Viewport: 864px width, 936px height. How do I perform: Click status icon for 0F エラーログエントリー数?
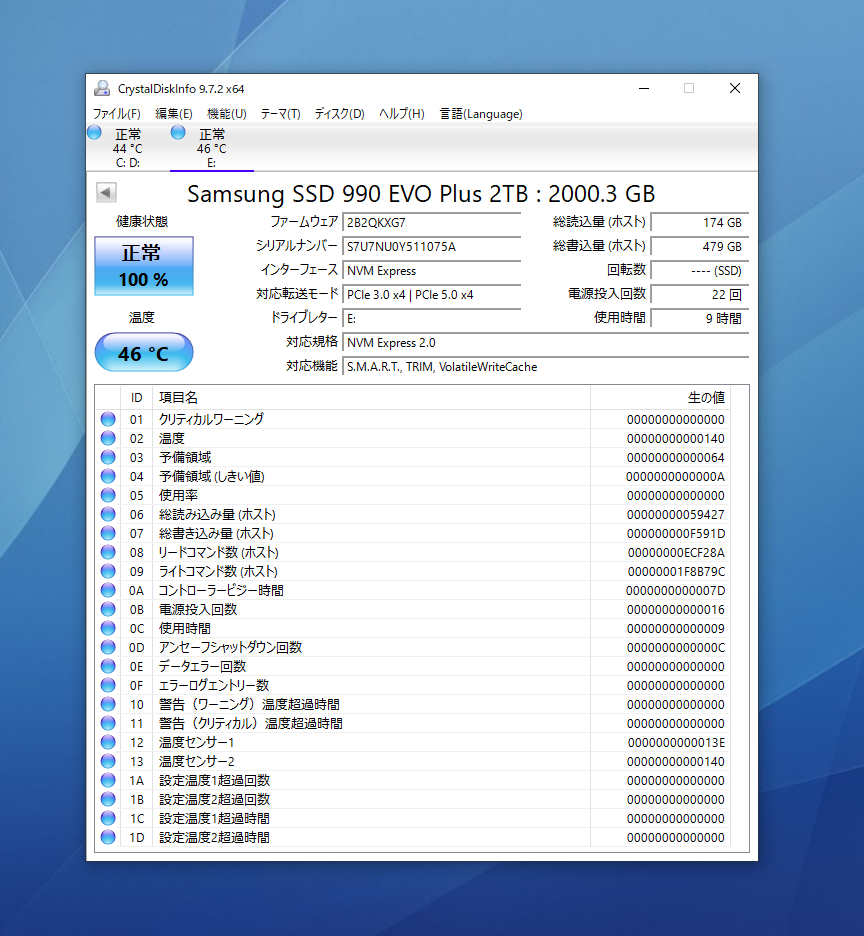[108, 685]
